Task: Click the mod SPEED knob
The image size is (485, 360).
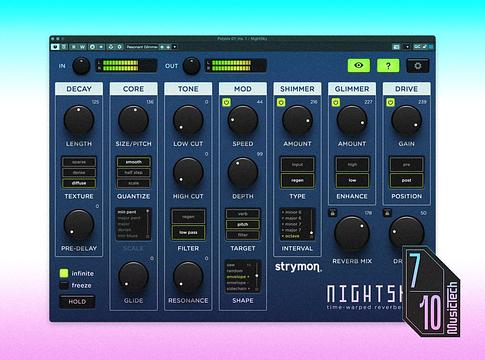Action: click(x=243, y=120)
